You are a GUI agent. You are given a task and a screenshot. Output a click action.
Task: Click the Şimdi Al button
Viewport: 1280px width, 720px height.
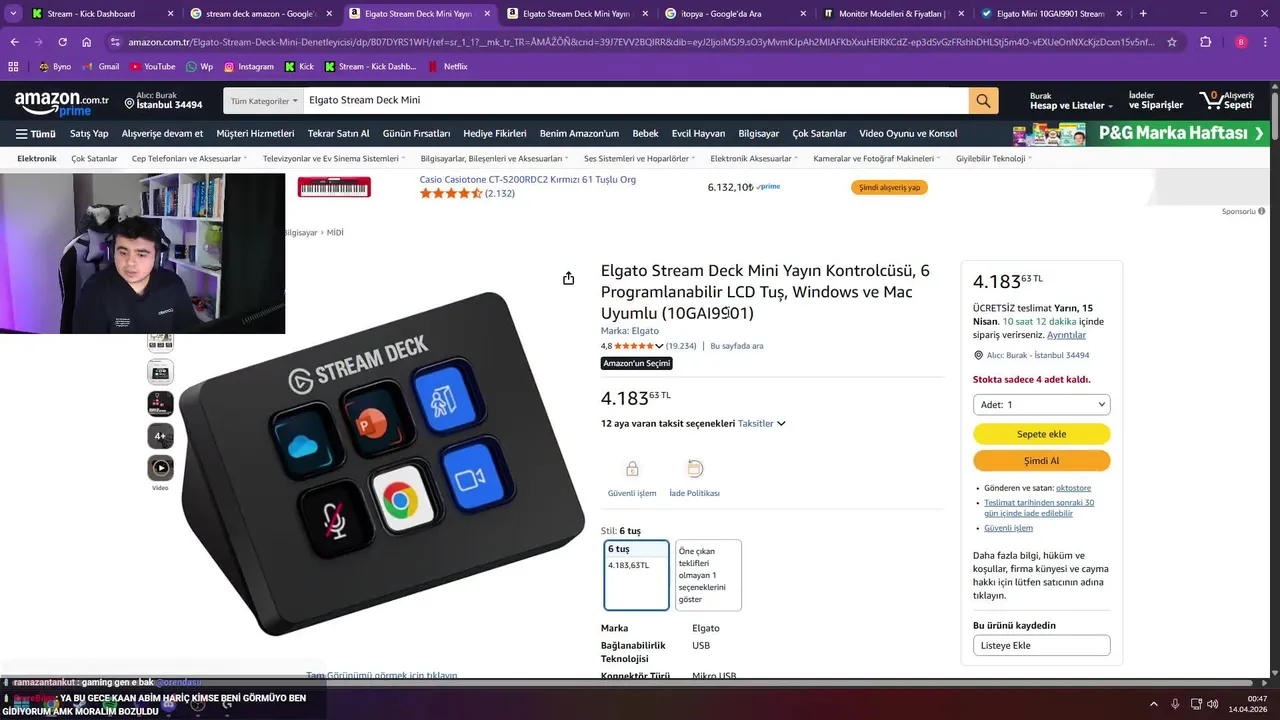tap(1041, 461)
